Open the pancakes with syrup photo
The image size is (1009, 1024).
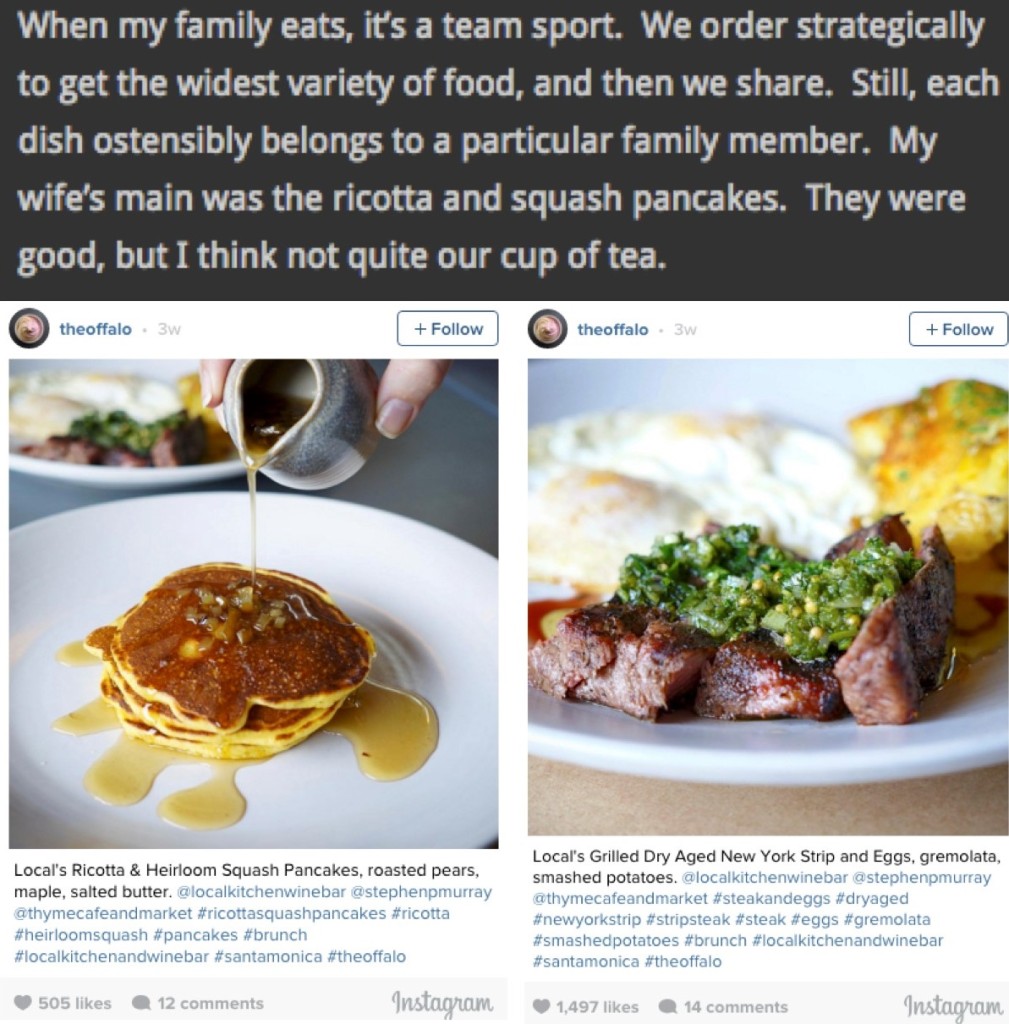254,603
